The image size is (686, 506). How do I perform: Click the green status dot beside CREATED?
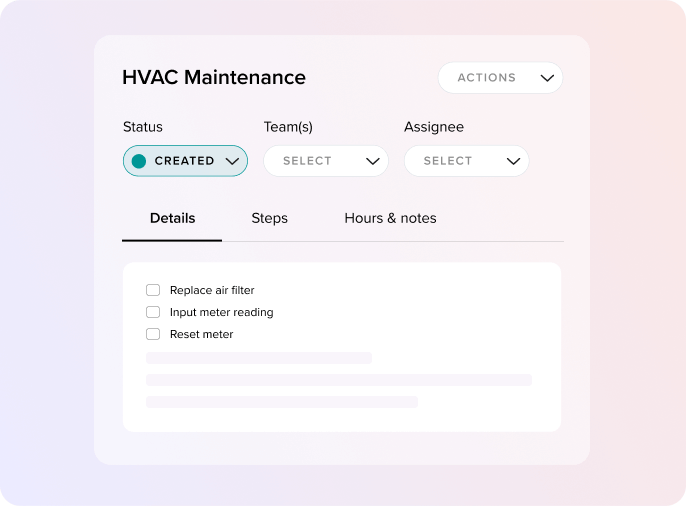[x=139, y=161]
